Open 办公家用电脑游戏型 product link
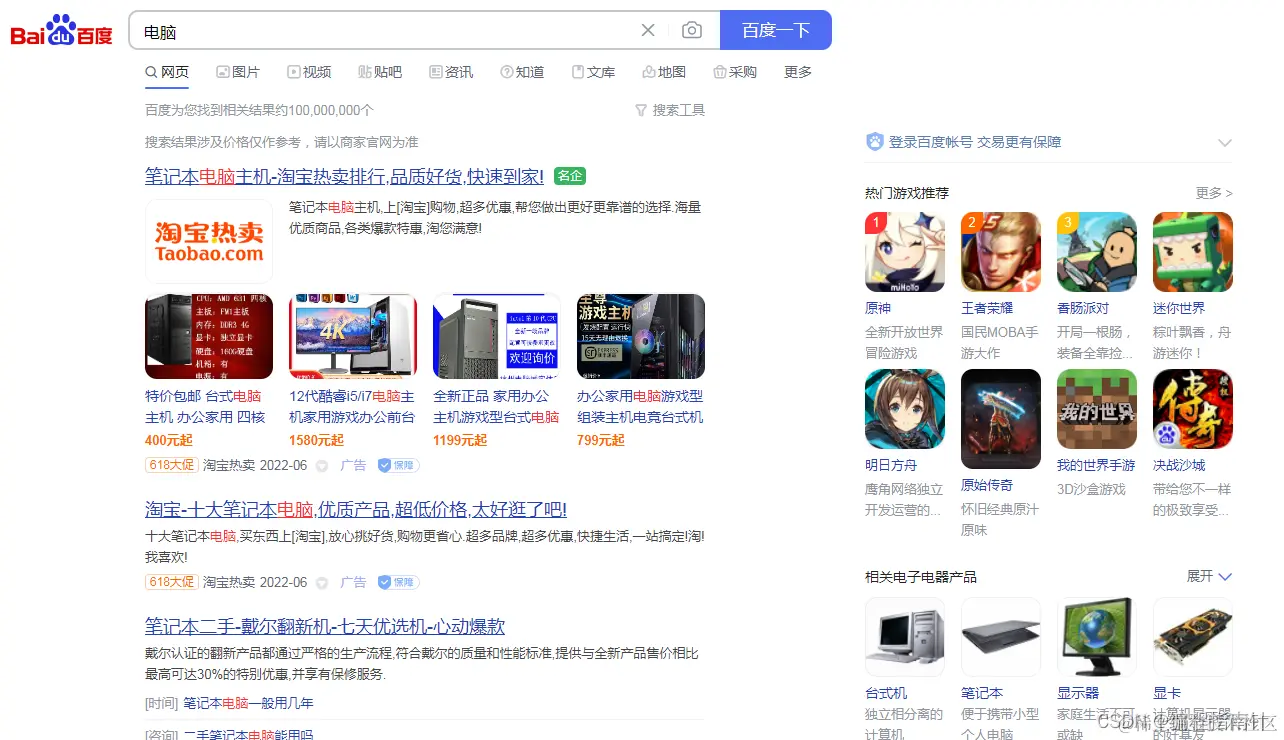1284x740 pixels. [x=640, y=407]
